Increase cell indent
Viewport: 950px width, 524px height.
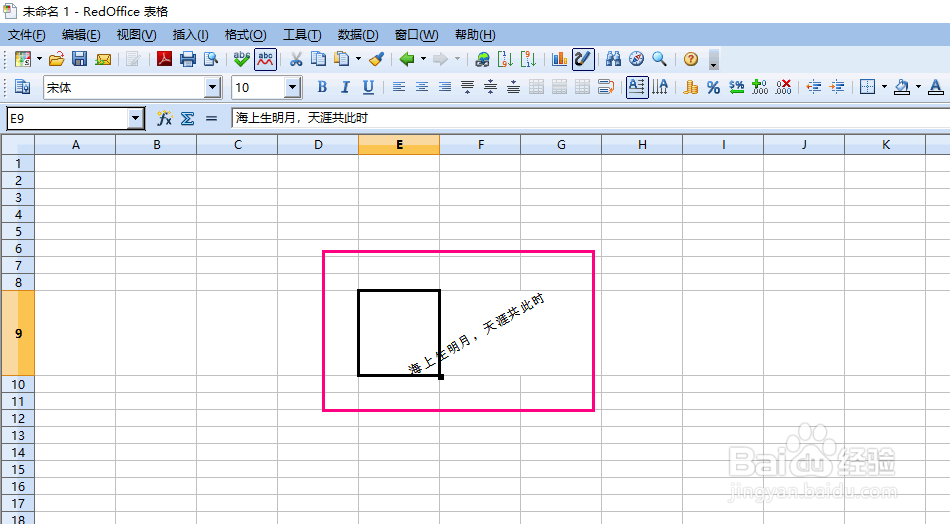click(837, 87)
